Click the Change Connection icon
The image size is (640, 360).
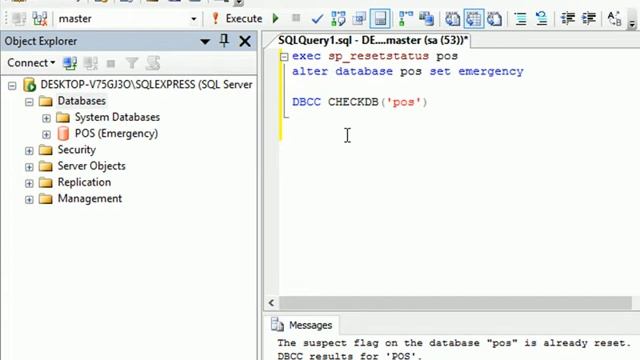tap(40, 19)
